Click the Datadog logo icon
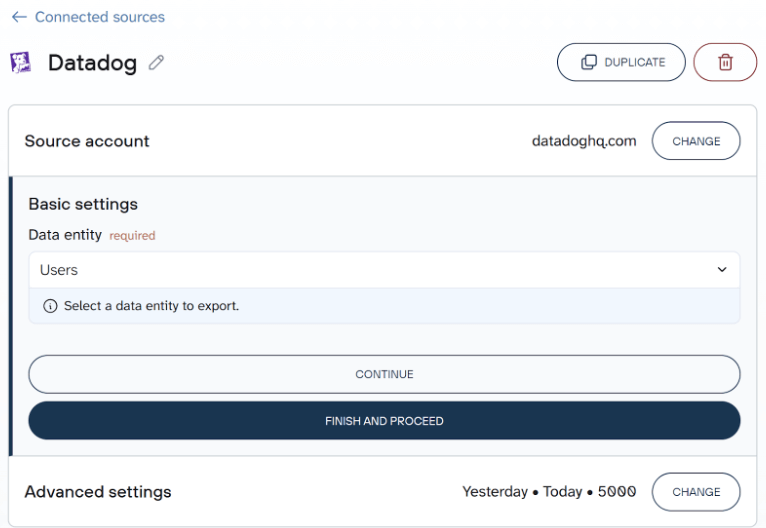 21,63
